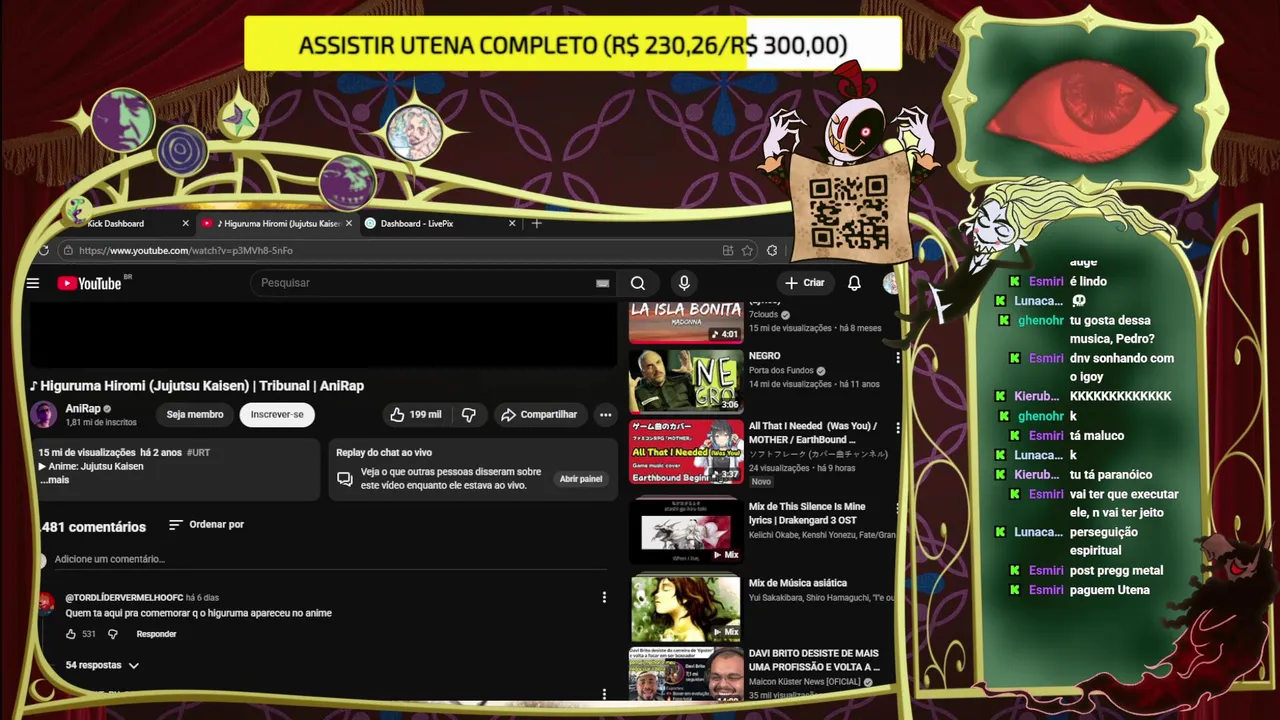Open browser extensions icon in address bar
Viewport: 1280px width, 720px height.
(x=772, y=250)
